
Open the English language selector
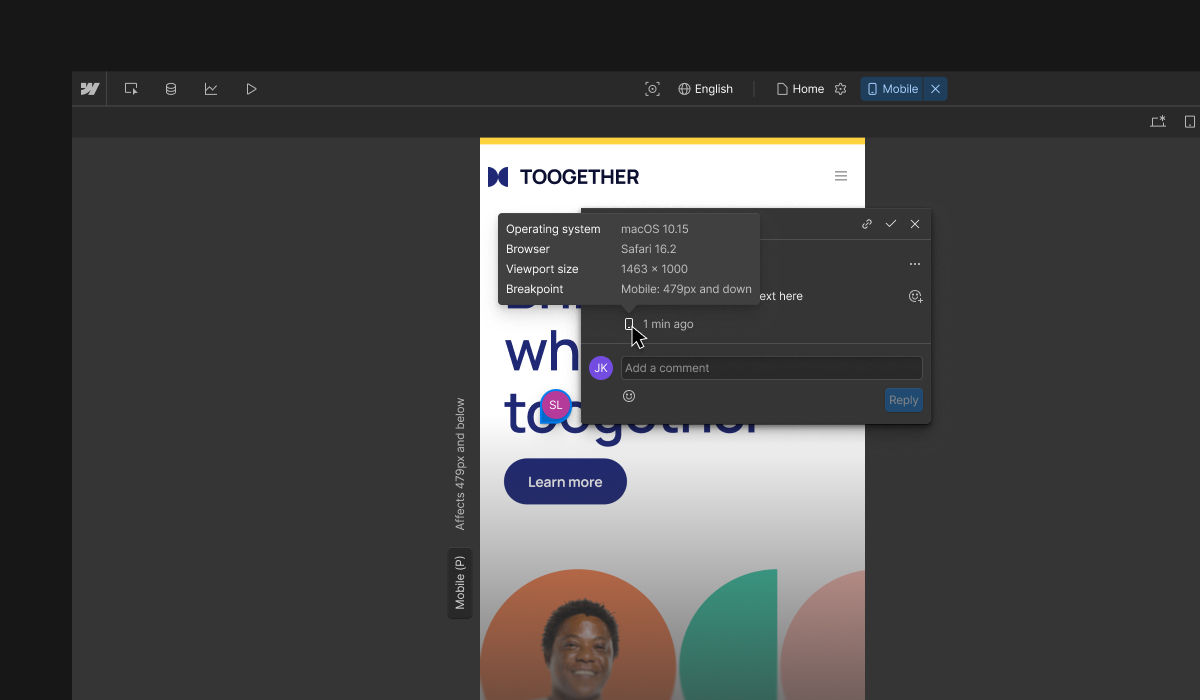pos(714,88)
